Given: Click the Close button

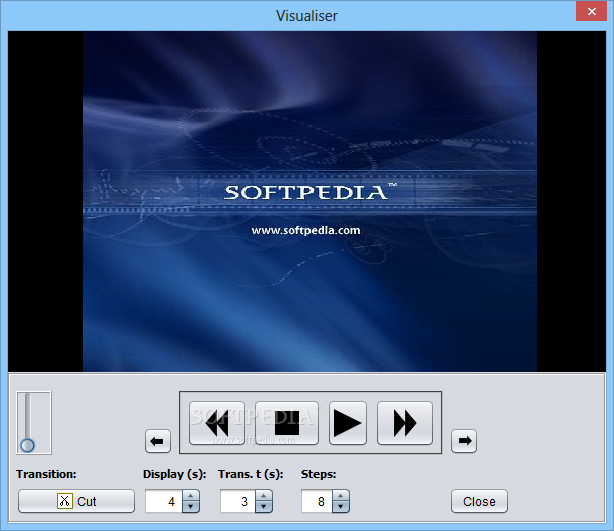Looking at the screenshot, I should (x=479, y=501).
